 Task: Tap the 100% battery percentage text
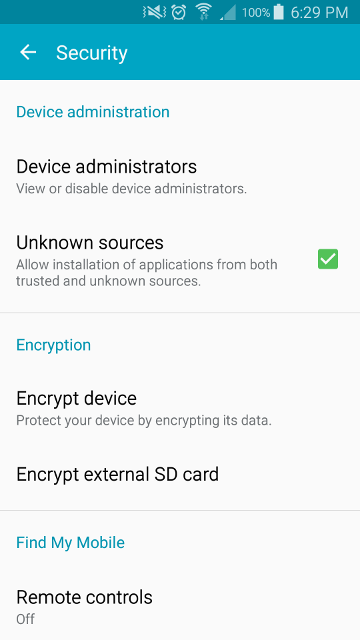click(x=256, y=13)
